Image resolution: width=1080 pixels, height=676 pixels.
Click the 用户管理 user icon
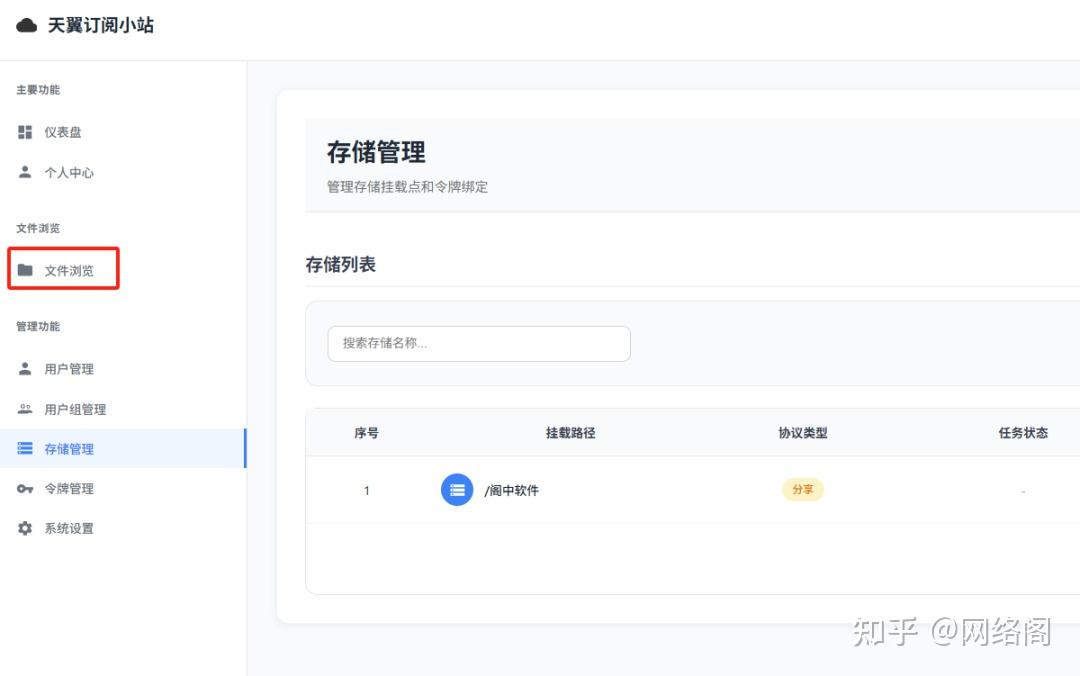click(24, 368)
